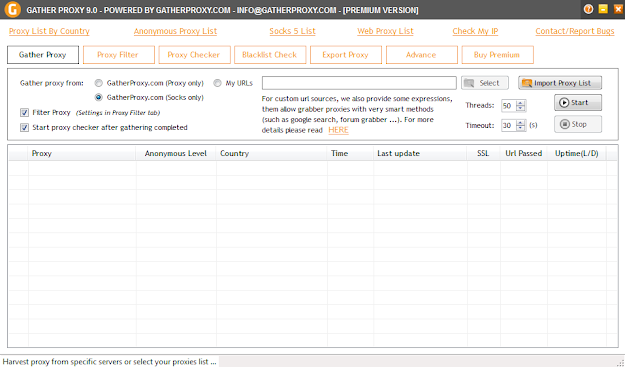Open Anonymous Proxy List link
625x367 pixels.
click(x=175, y=31)
